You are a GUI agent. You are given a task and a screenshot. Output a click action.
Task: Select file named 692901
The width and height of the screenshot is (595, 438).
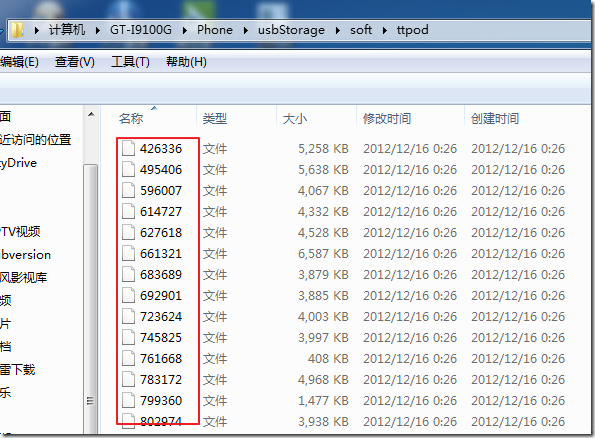[161, 295]
